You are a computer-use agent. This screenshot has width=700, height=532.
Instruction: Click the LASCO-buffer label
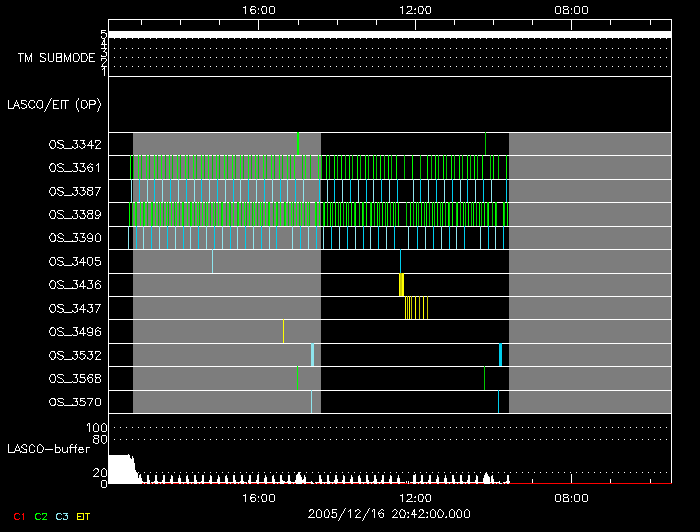pos(49,449)
